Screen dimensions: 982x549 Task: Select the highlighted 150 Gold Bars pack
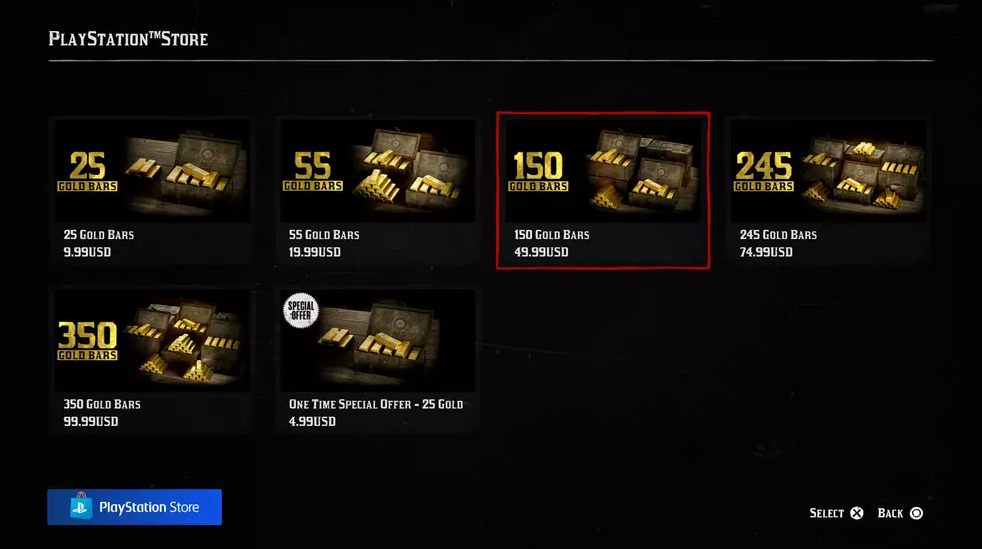click(x=603, y=191)
